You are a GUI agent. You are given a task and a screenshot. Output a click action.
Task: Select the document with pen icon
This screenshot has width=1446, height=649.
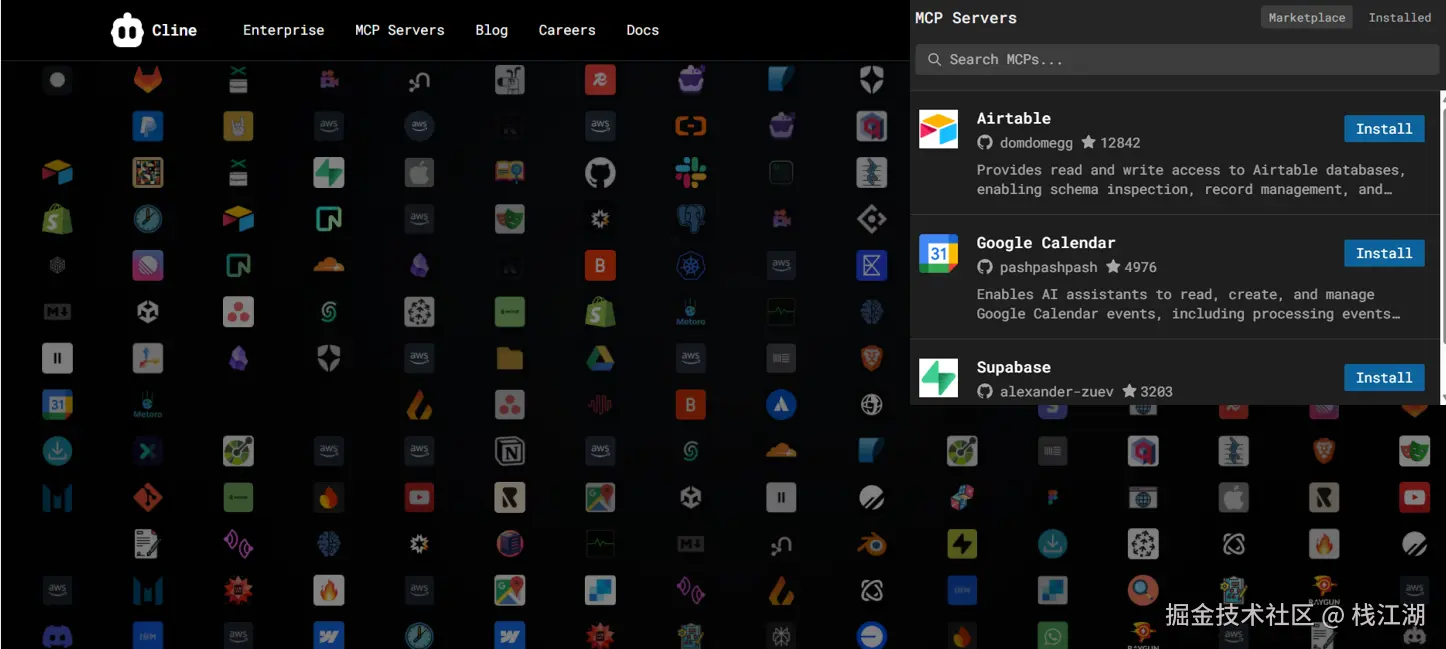point(148,544)
